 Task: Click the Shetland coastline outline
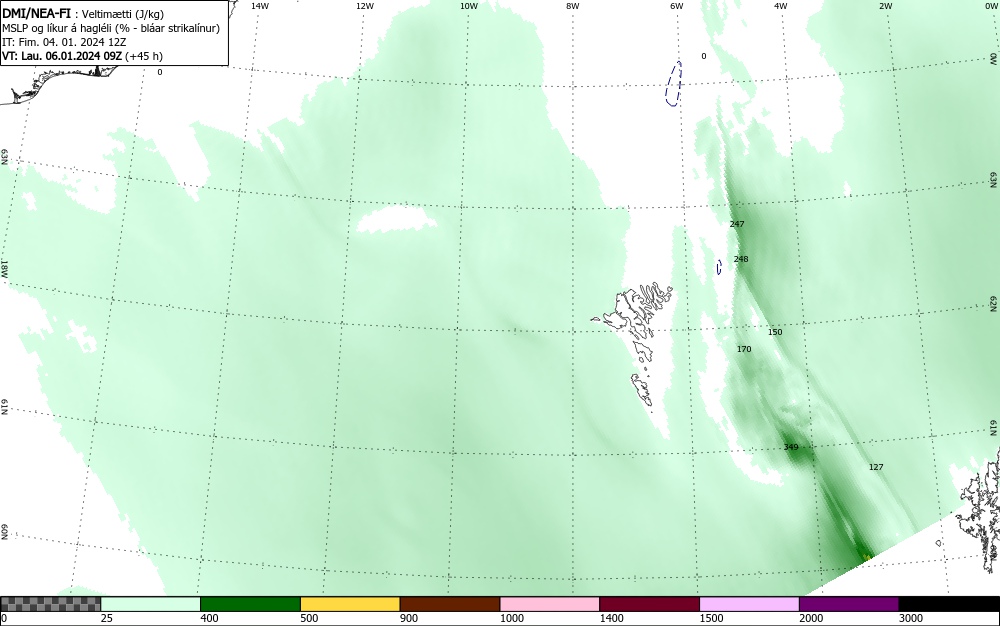pyautogui.click(x=980, y=510)
